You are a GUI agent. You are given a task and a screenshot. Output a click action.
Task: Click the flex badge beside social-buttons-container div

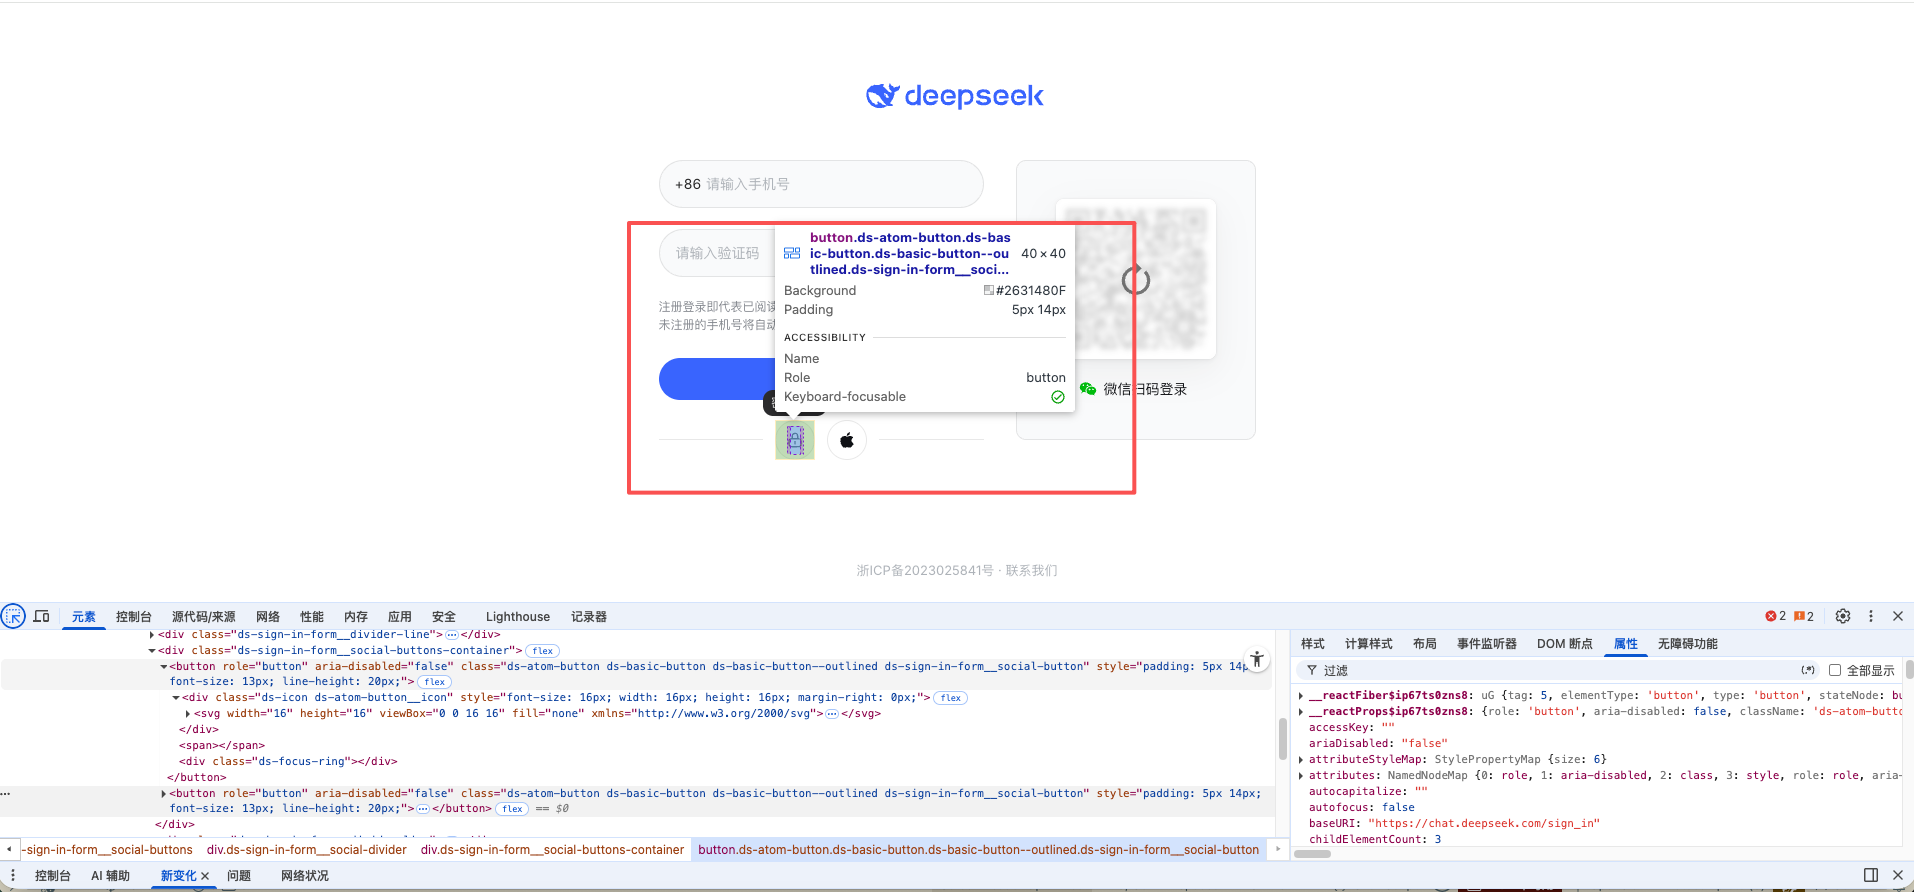543,651
